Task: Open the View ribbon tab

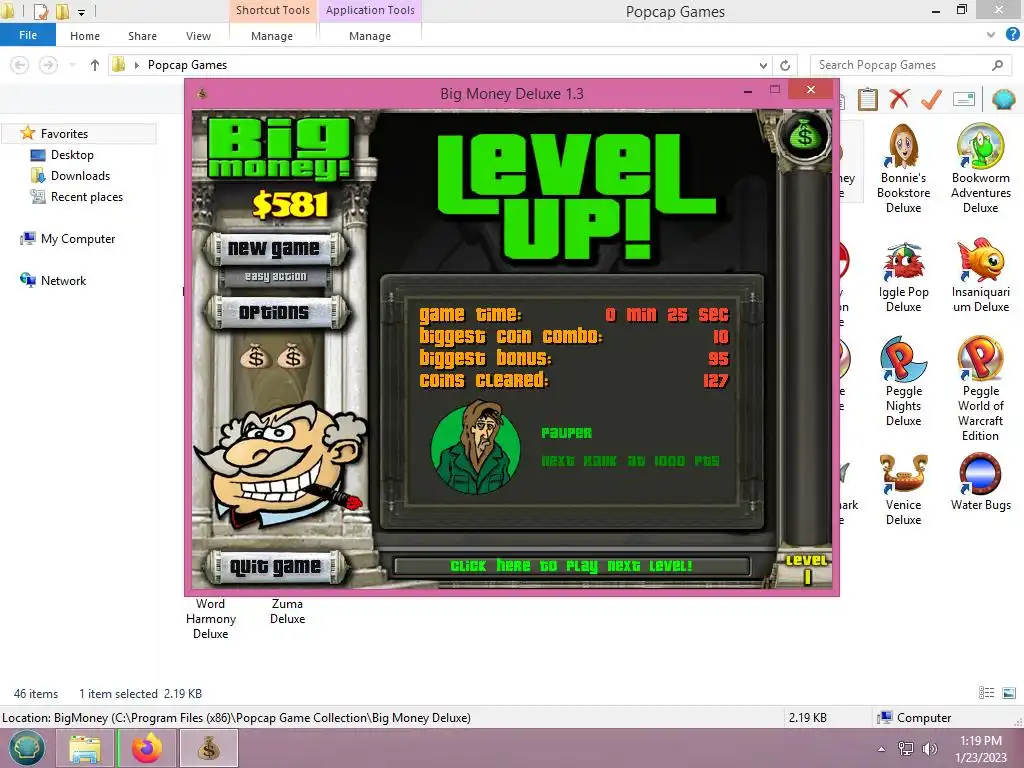Action: click(x=198, y=36)
